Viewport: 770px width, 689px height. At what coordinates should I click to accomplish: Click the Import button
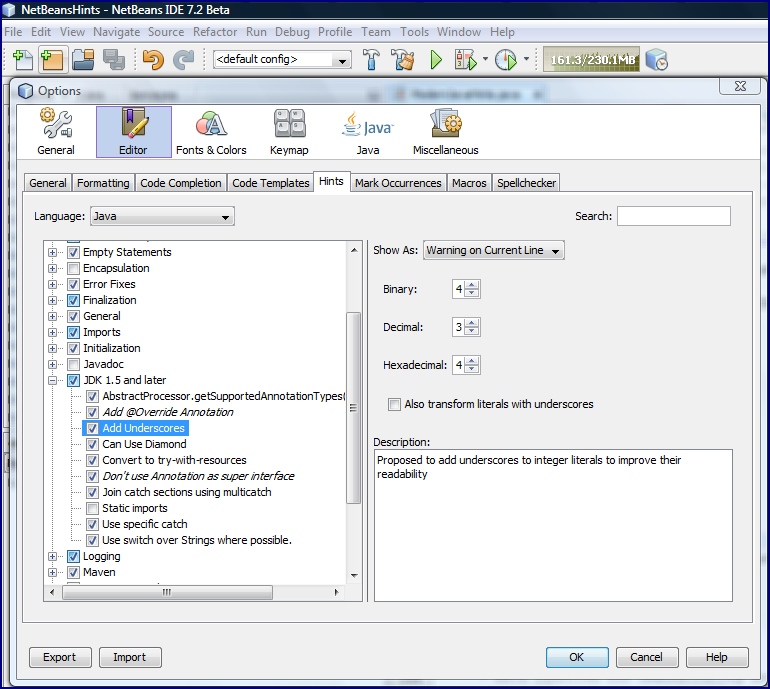[x=130, y=657]
